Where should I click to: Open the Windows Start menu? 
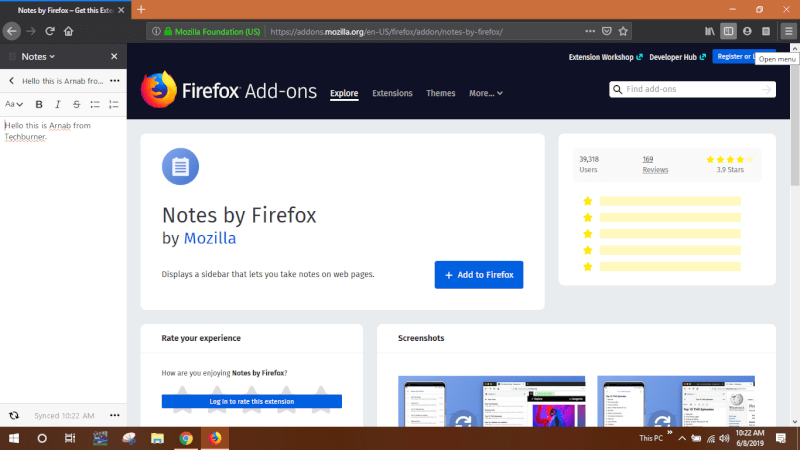click(x=14, y=438)
